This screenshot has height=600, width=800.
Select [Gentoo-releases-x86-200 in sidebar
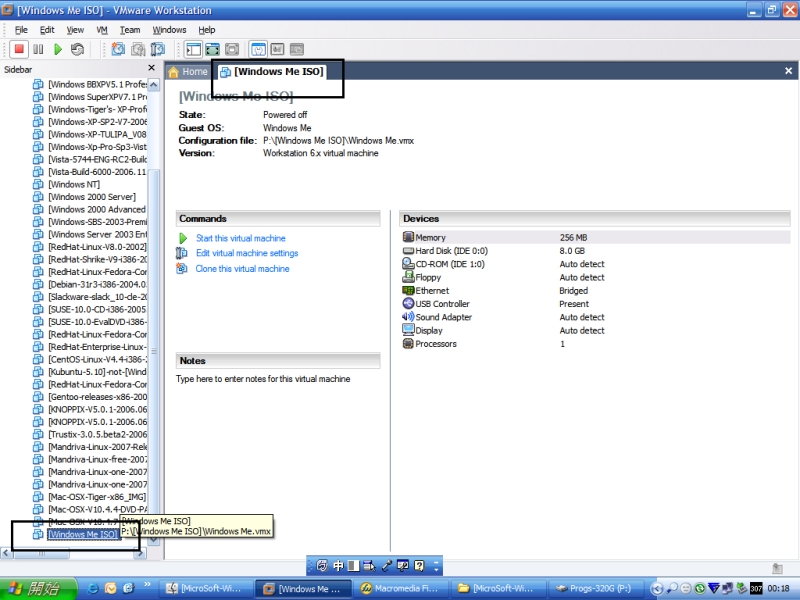pos(97,397)
